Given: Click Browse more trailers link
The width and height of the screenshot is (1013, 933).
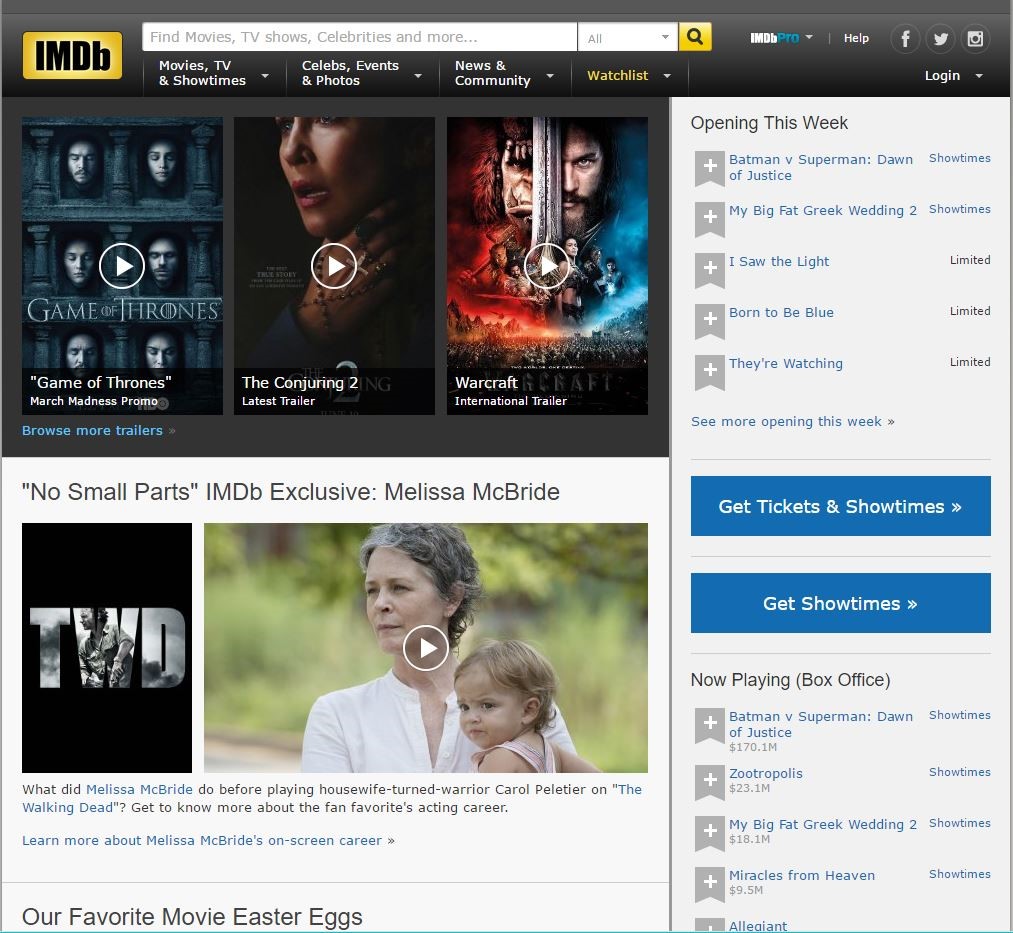Looking at the screenshot, I should click(x=92, y=430).
